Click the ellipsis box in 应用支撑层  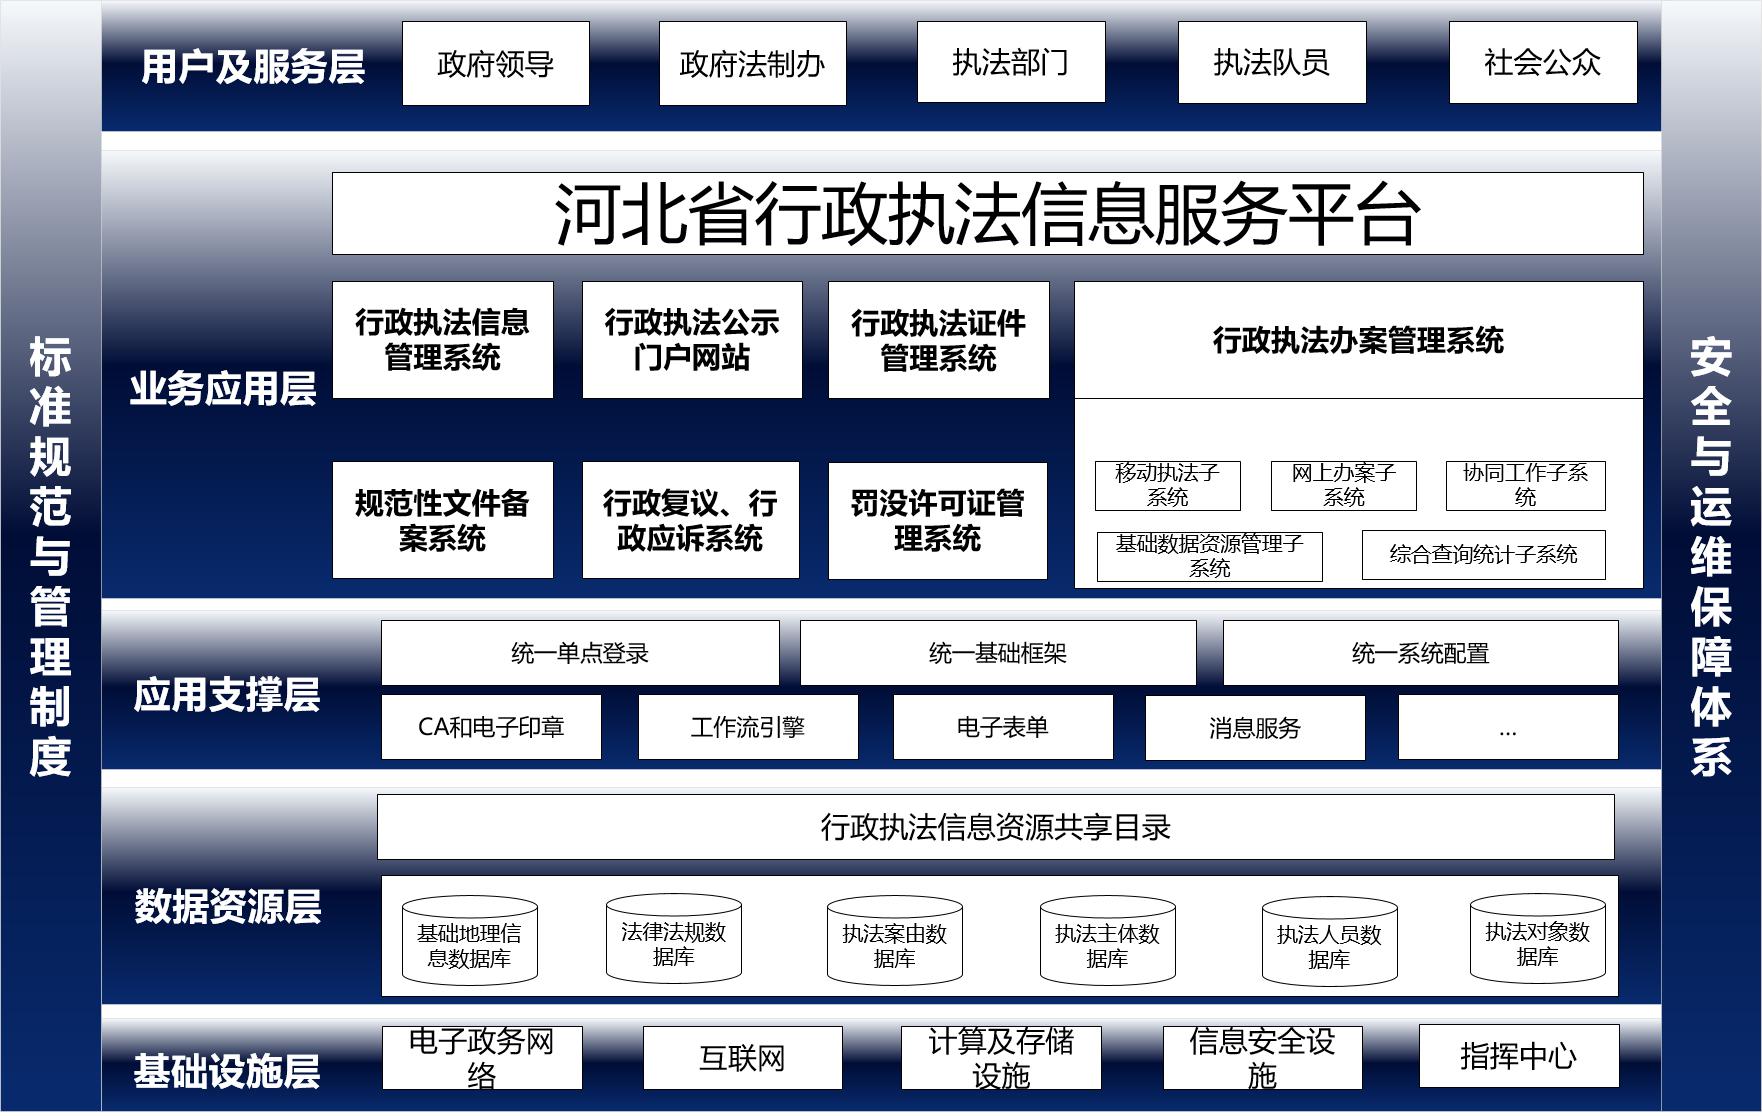point(1507,728)
